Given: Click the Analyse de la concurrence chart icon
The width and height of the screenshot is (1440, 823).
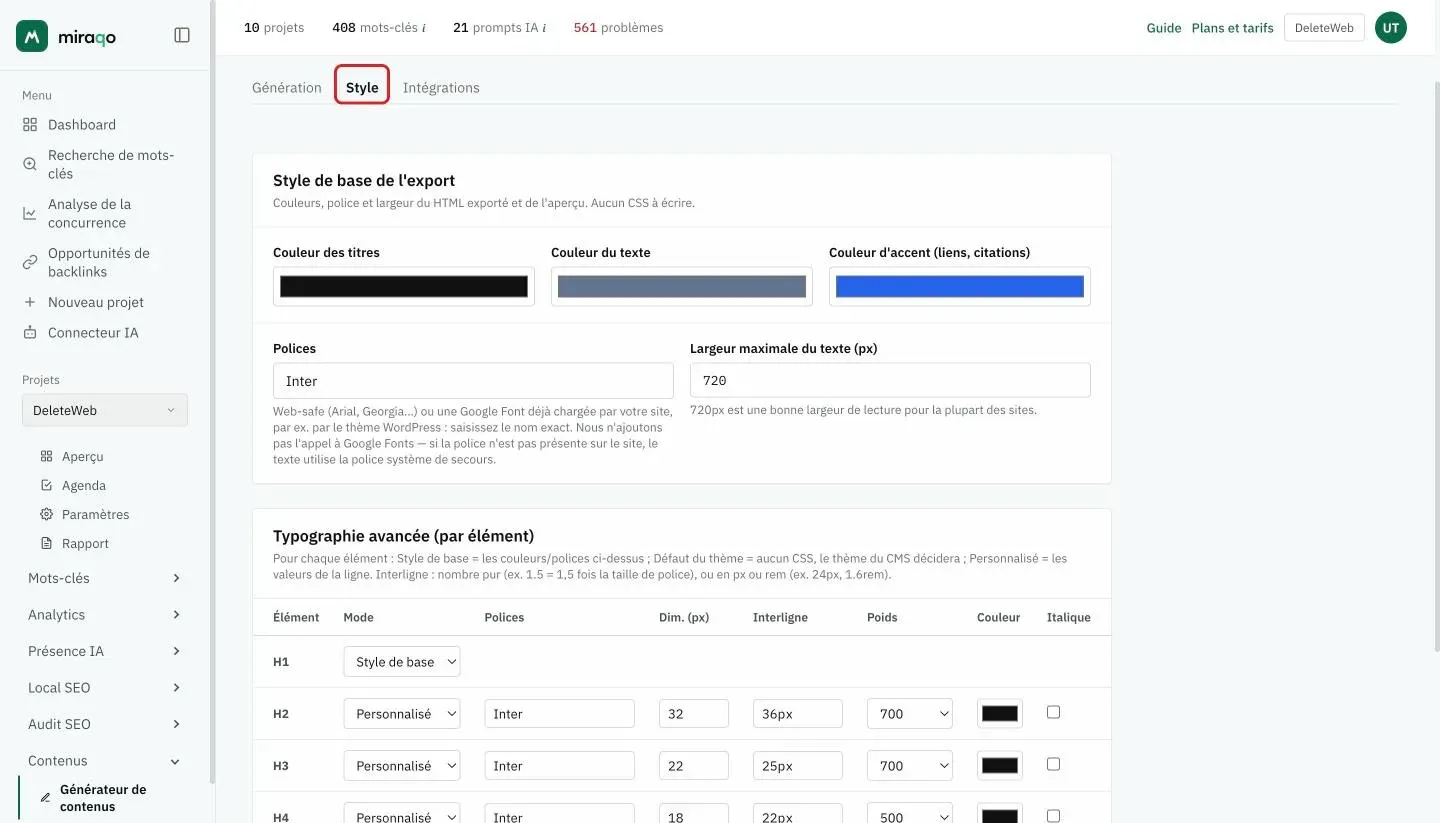Looking at the screenshot, I should point(30,213).
